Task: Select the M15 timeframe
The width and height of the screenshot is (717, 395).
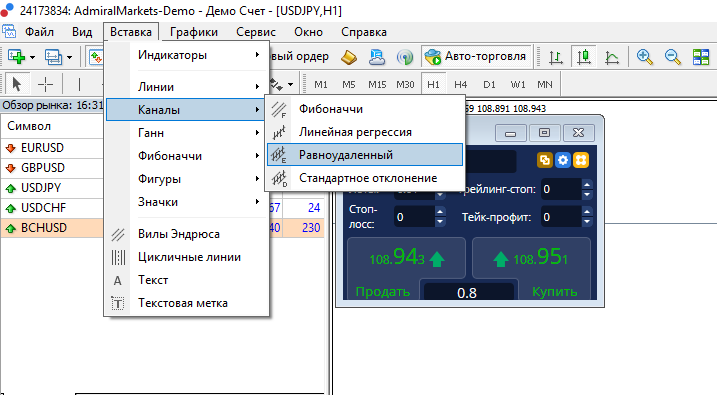Action: click(377, 85)
